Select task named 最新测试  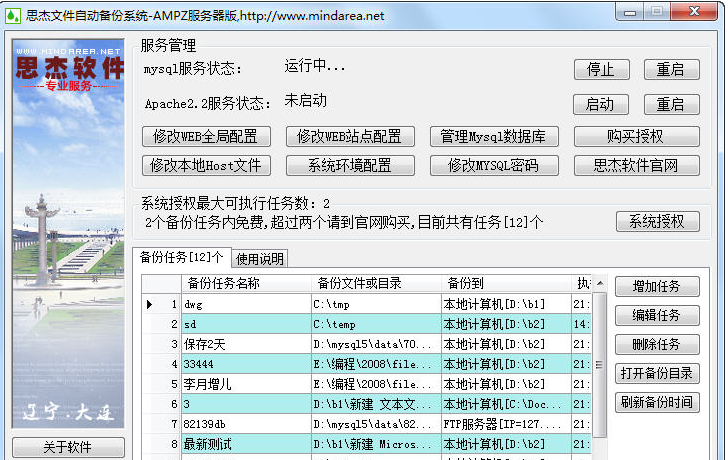point(246,444)
